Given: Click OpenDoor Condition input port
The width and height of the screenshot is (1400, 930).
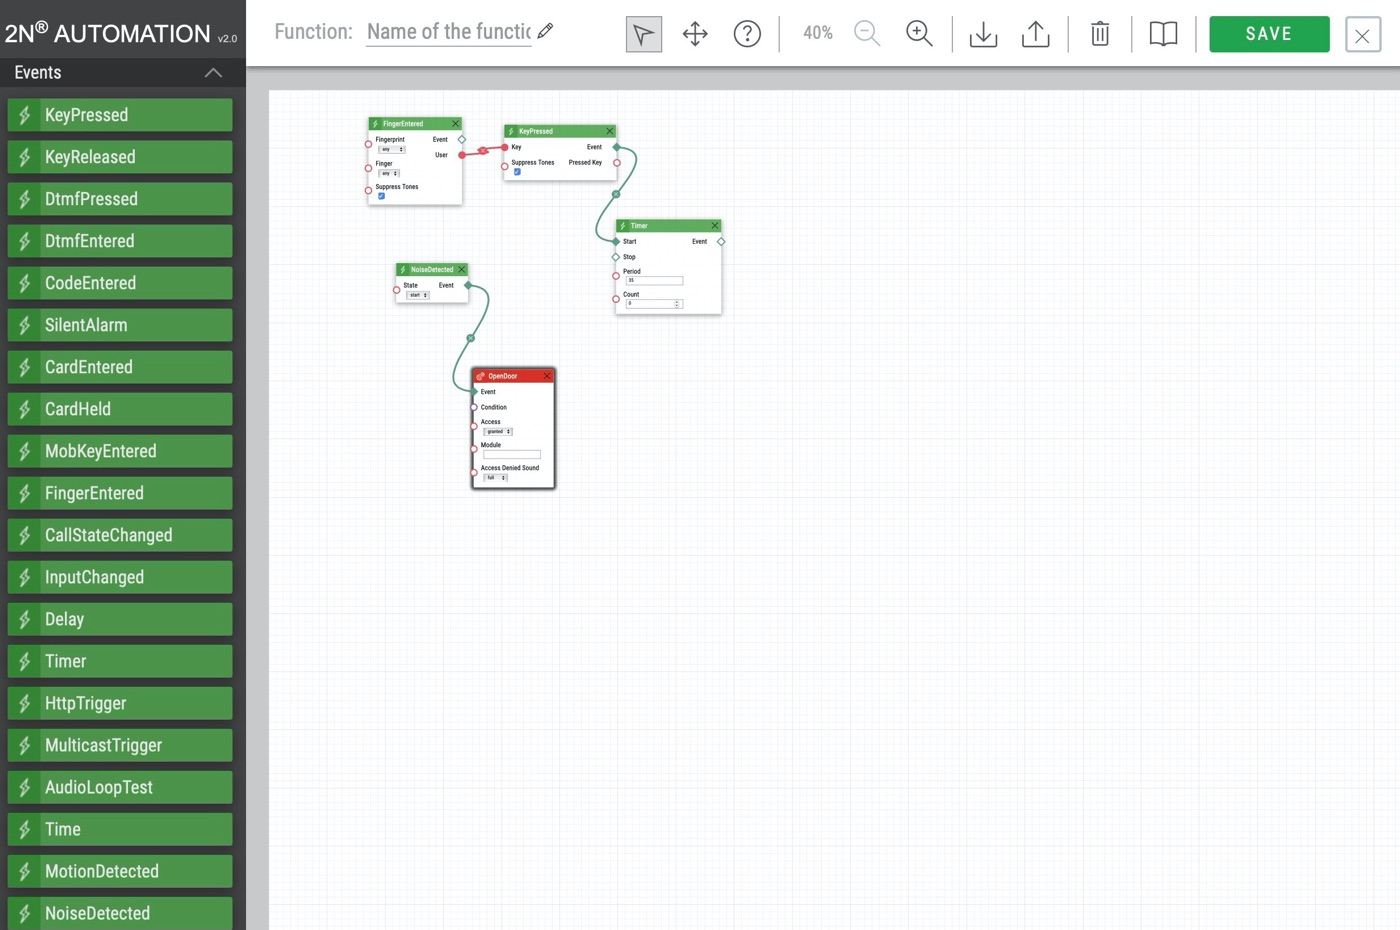Looking at the screenshot, I should [x=474, y=407].
